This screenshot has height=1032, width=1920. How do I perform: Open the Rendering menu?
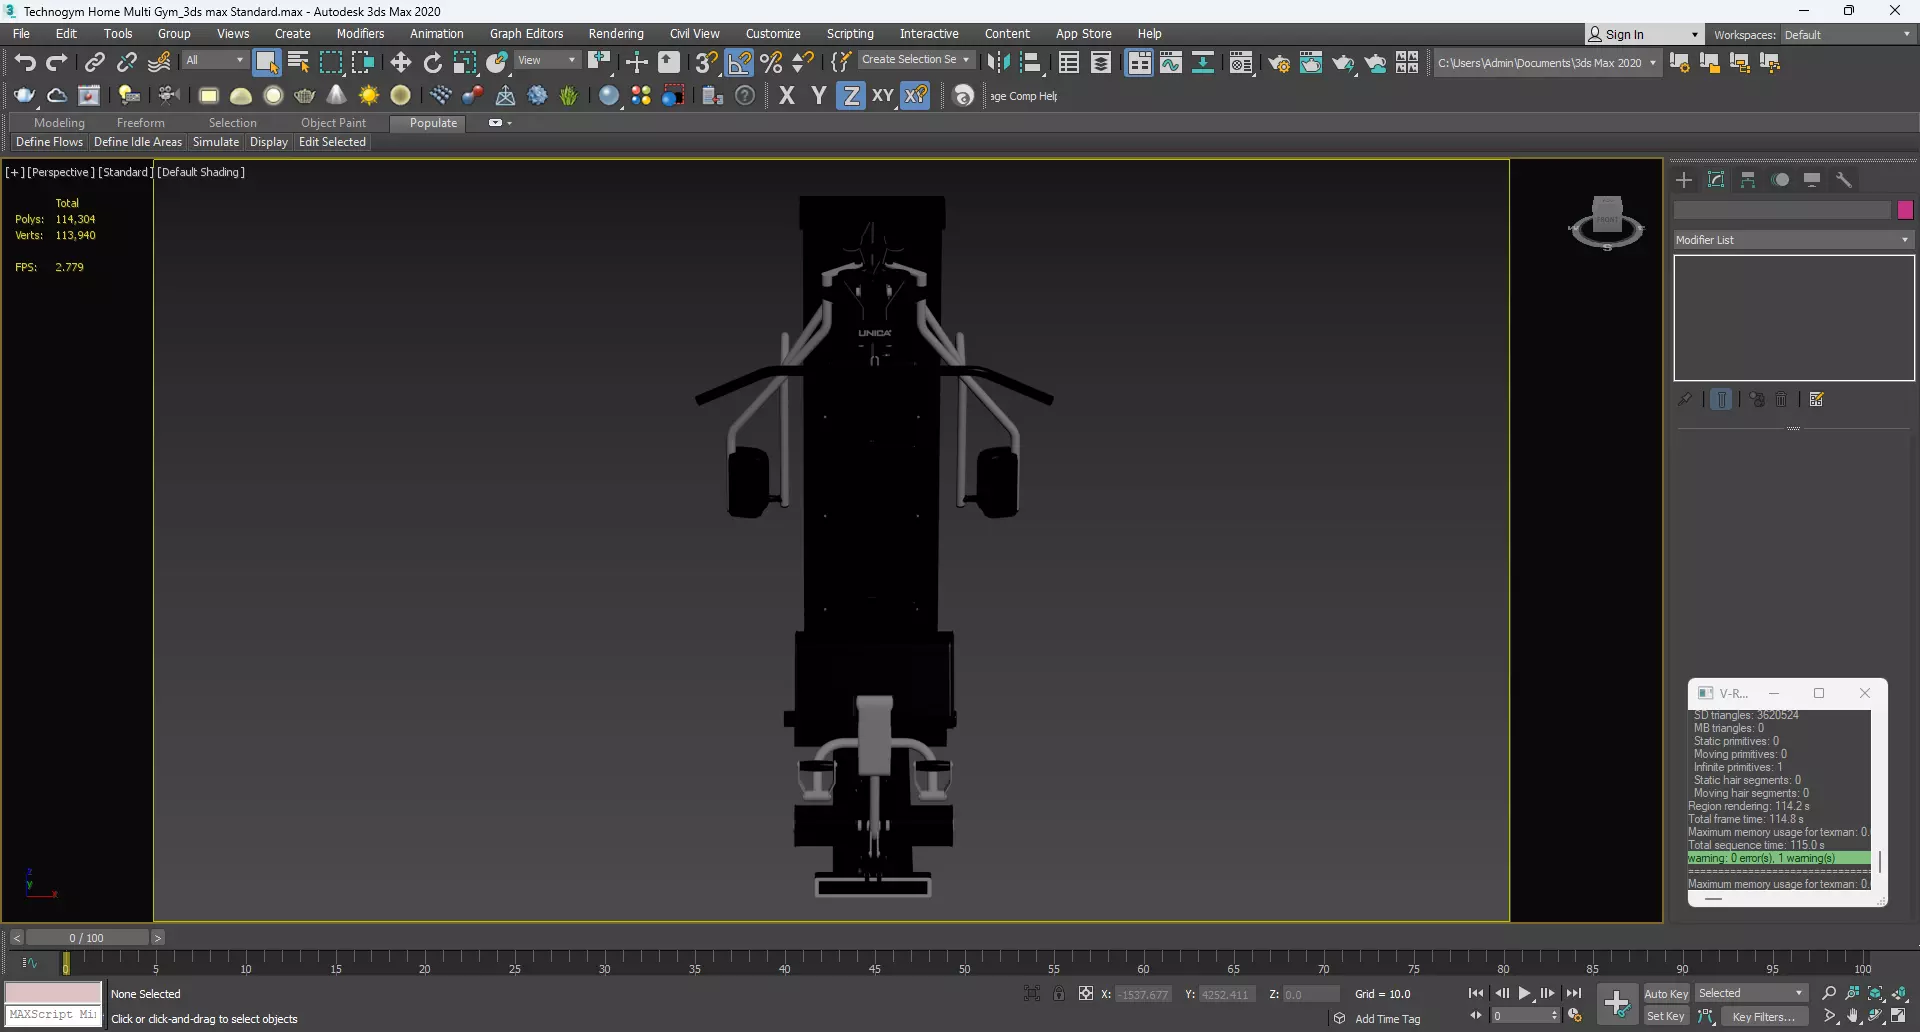615,34
